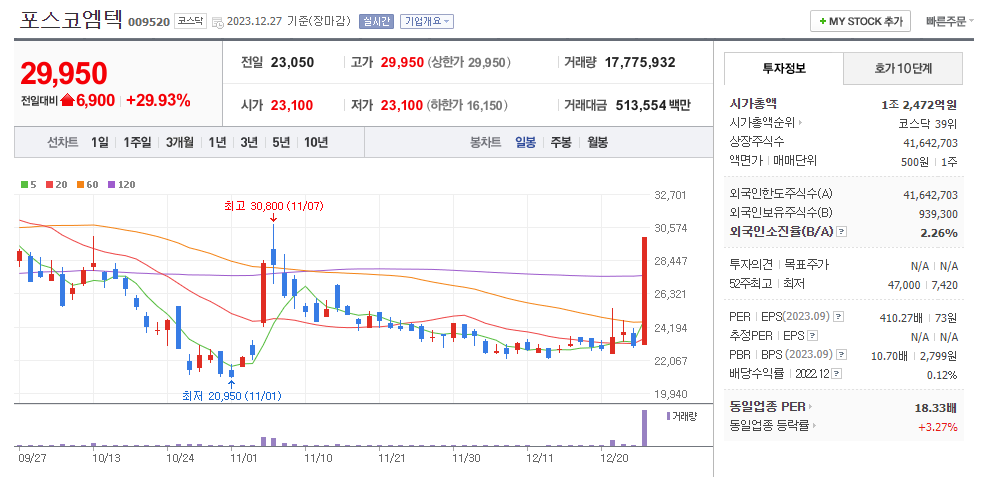Select 월봉 monthly candle chart
Viewport: 982px width, 477px height.
click(597, 143)
